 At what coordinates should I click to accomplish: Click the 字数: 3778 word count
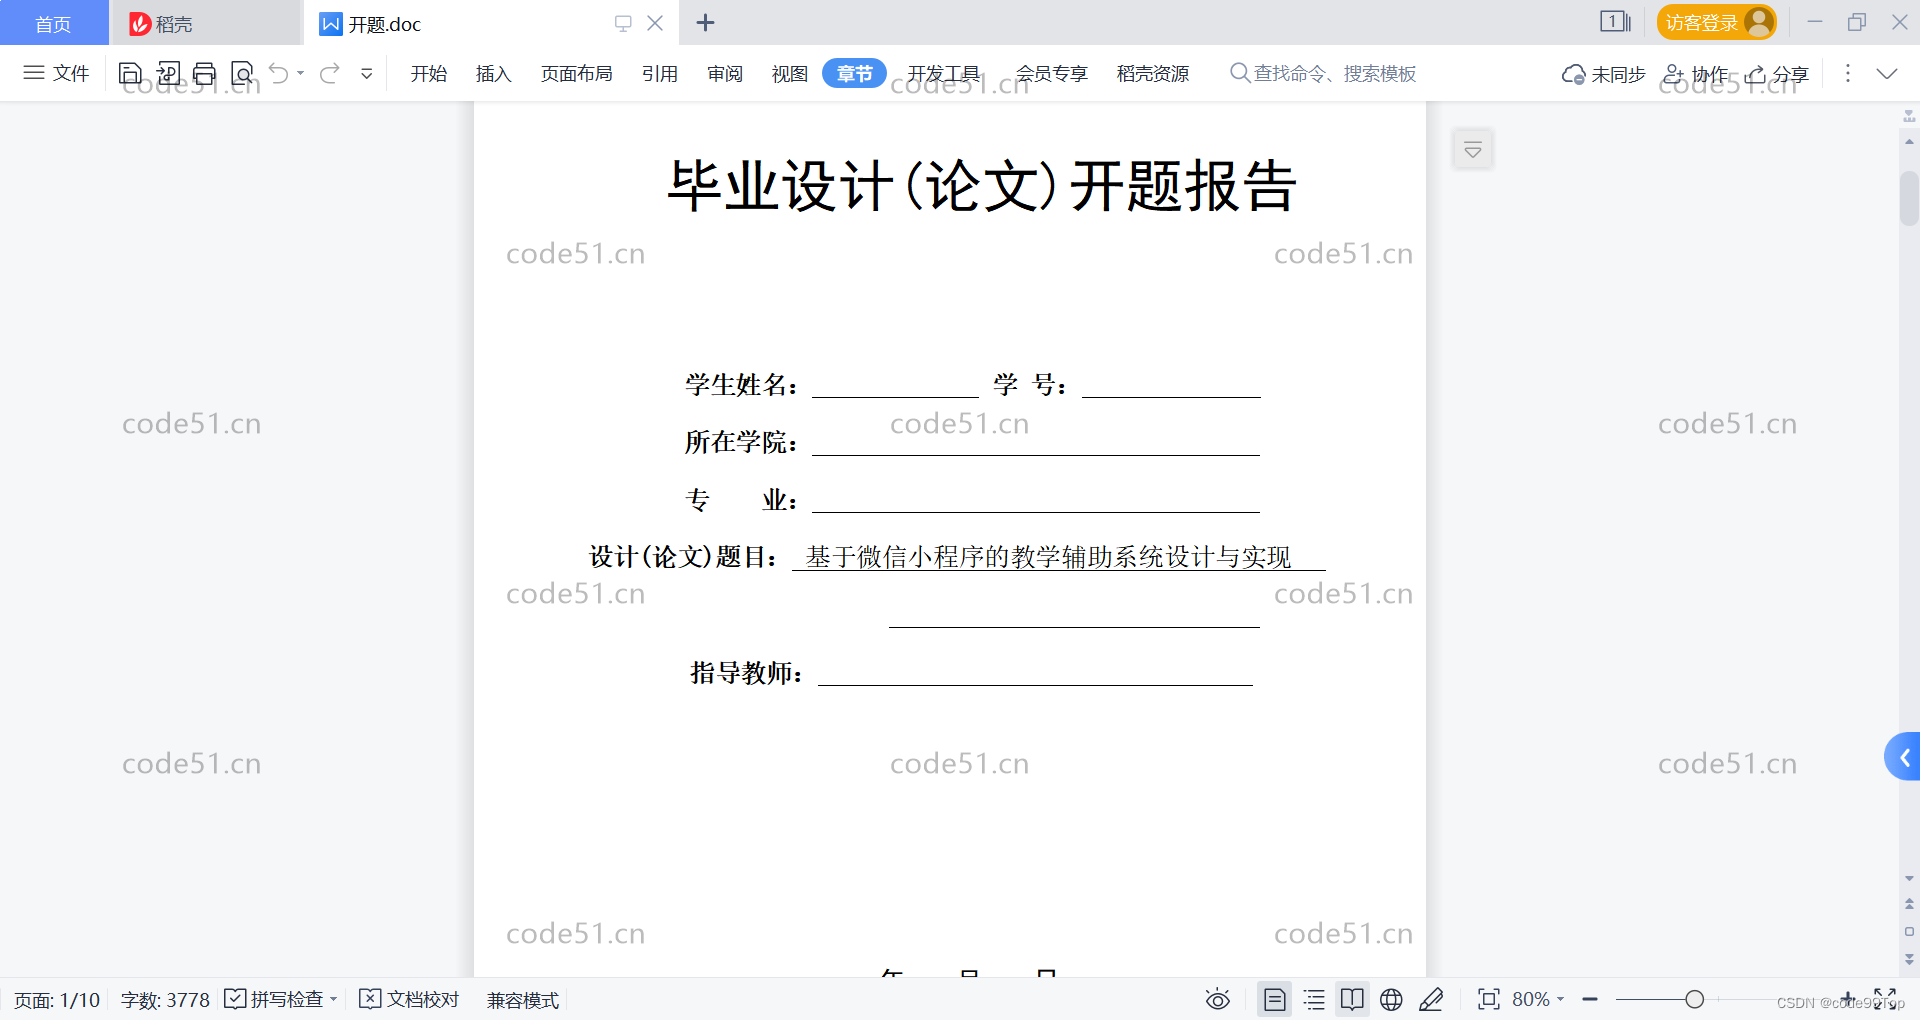(165, 1000)
